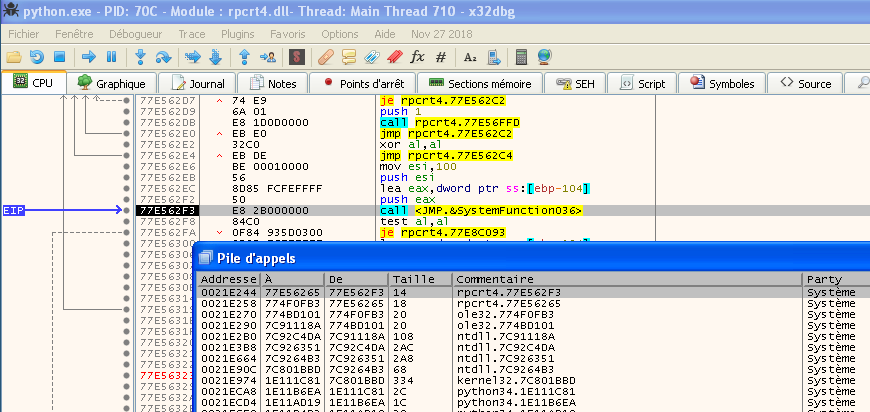The image size is (870, 412).
Task: Select the 'lea eax,dword ptr ss:[ebp-104]' line
Action: click(x=484, y=189)
